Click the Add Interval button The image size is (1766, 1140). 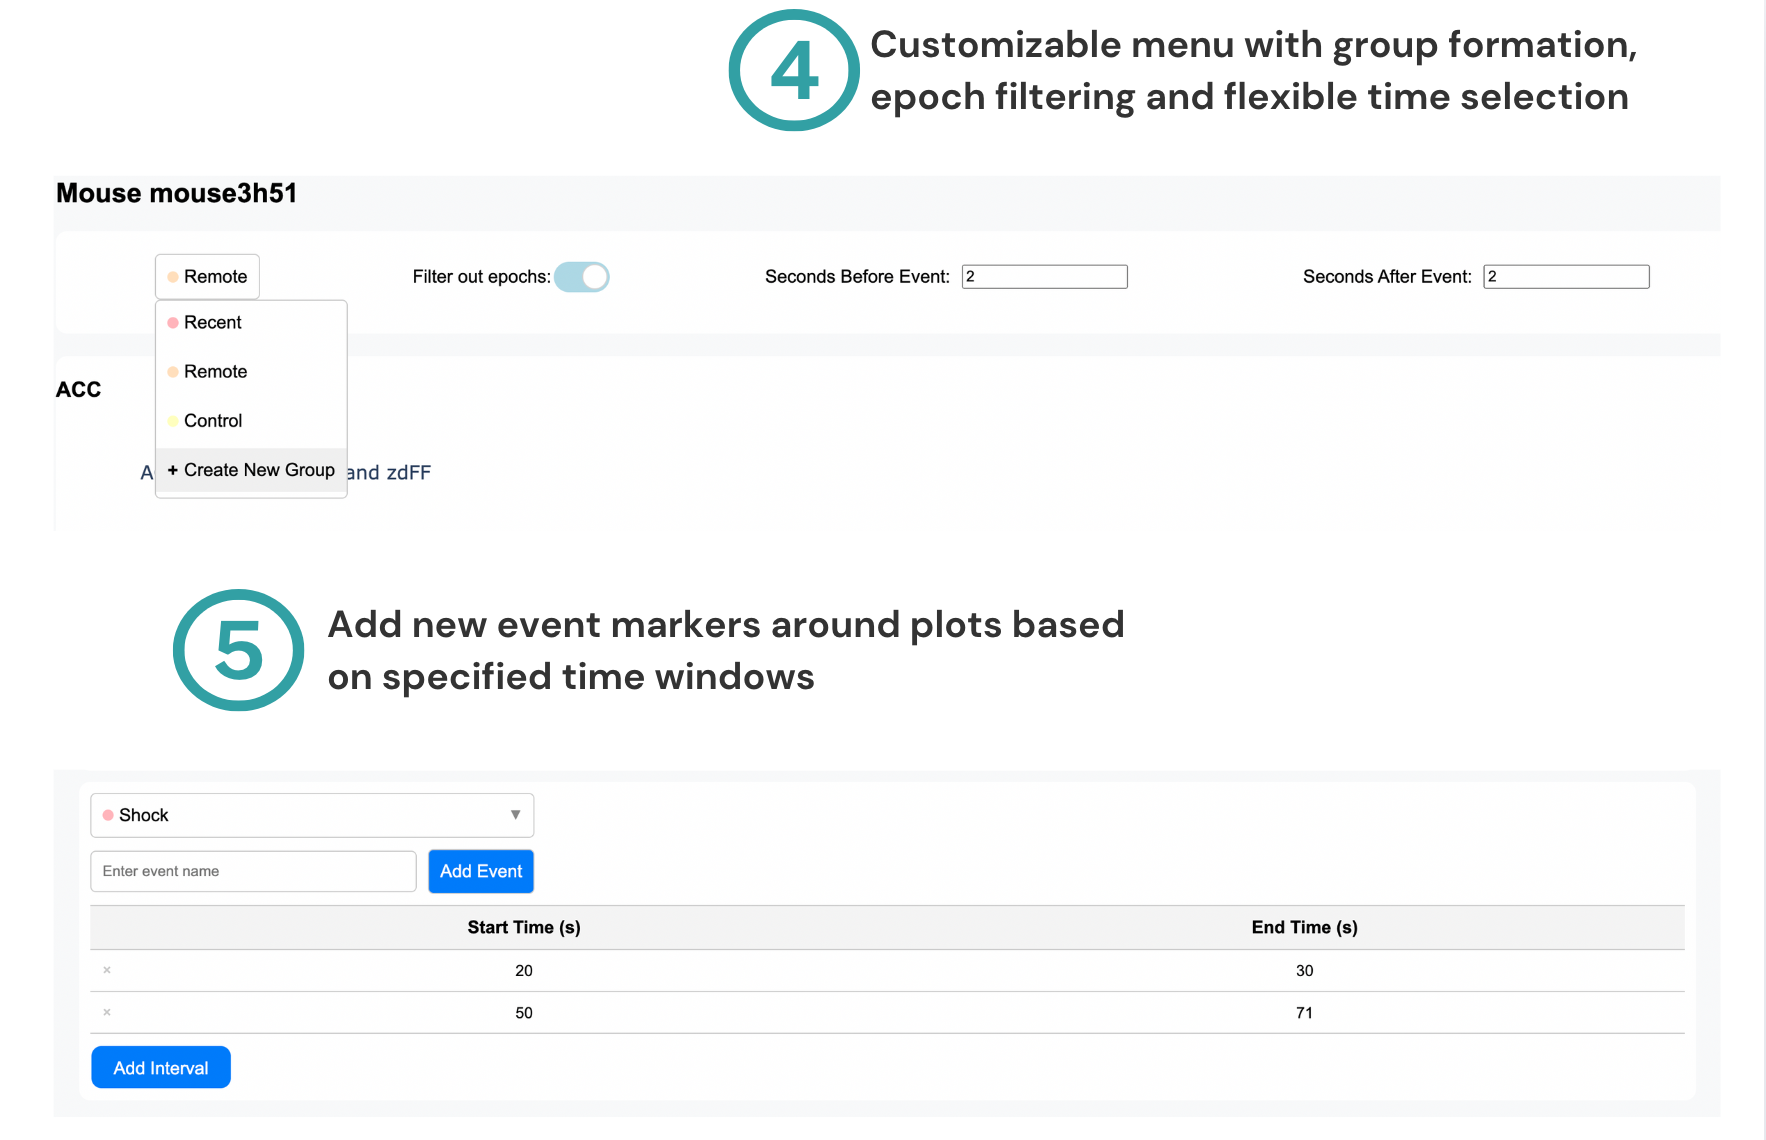coord(161,1068)
